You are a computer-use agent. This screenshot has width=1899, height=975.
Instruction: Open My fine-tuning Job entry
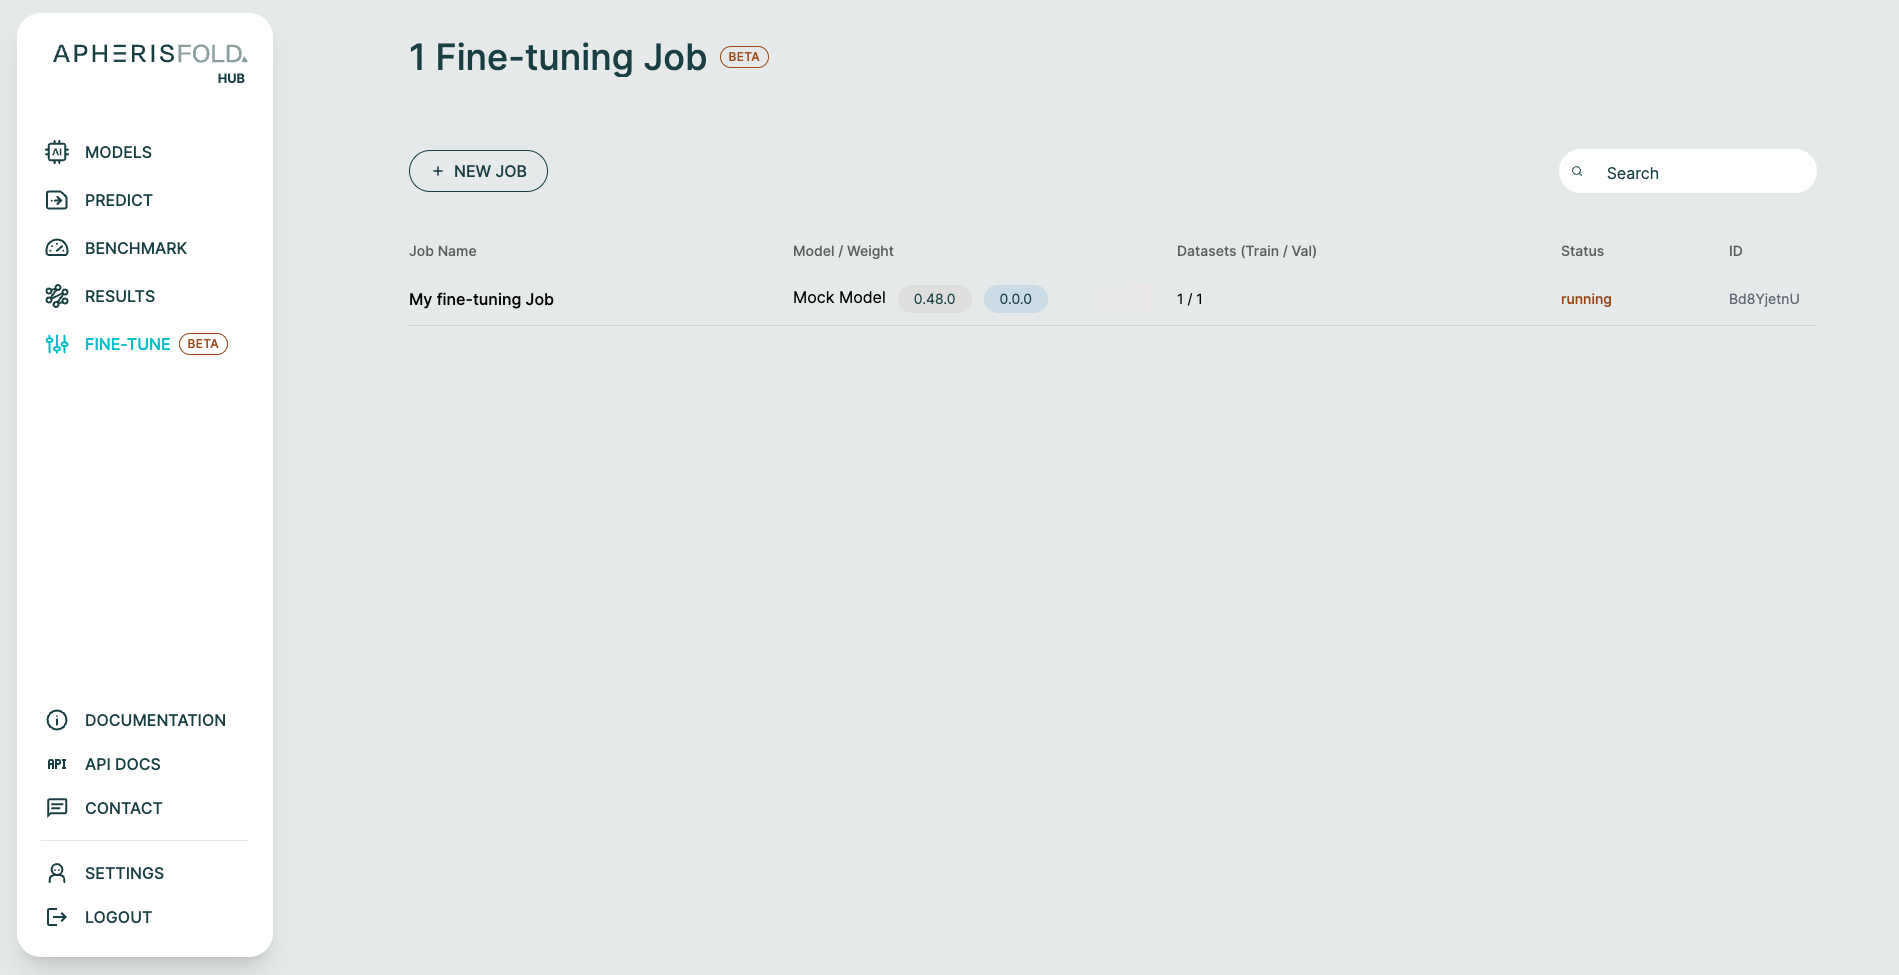(481, 299)
